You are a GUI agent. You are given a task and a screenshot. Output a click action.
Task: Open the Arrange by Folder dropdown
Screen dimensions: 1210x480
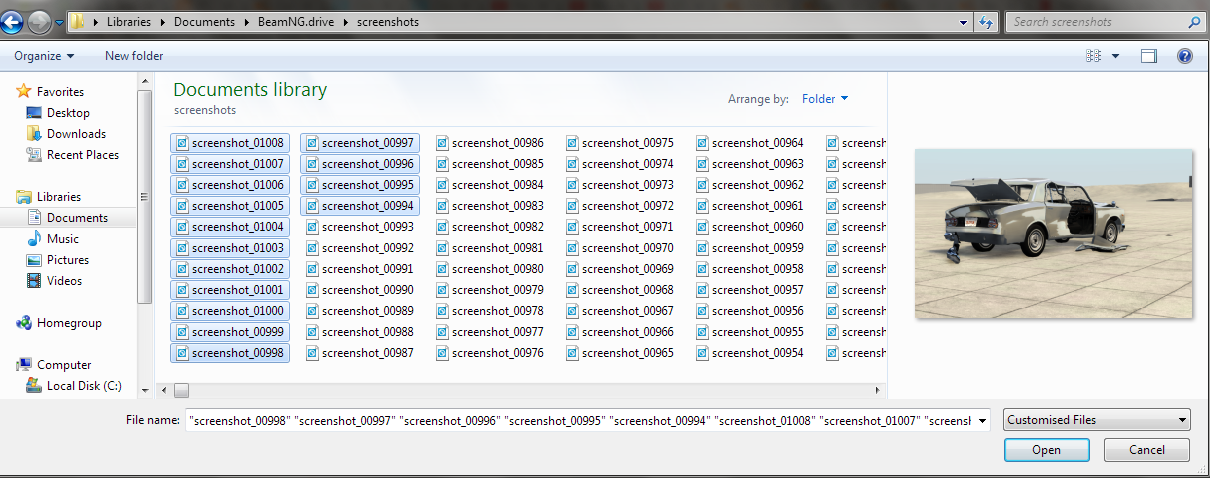tap(825, 99)
